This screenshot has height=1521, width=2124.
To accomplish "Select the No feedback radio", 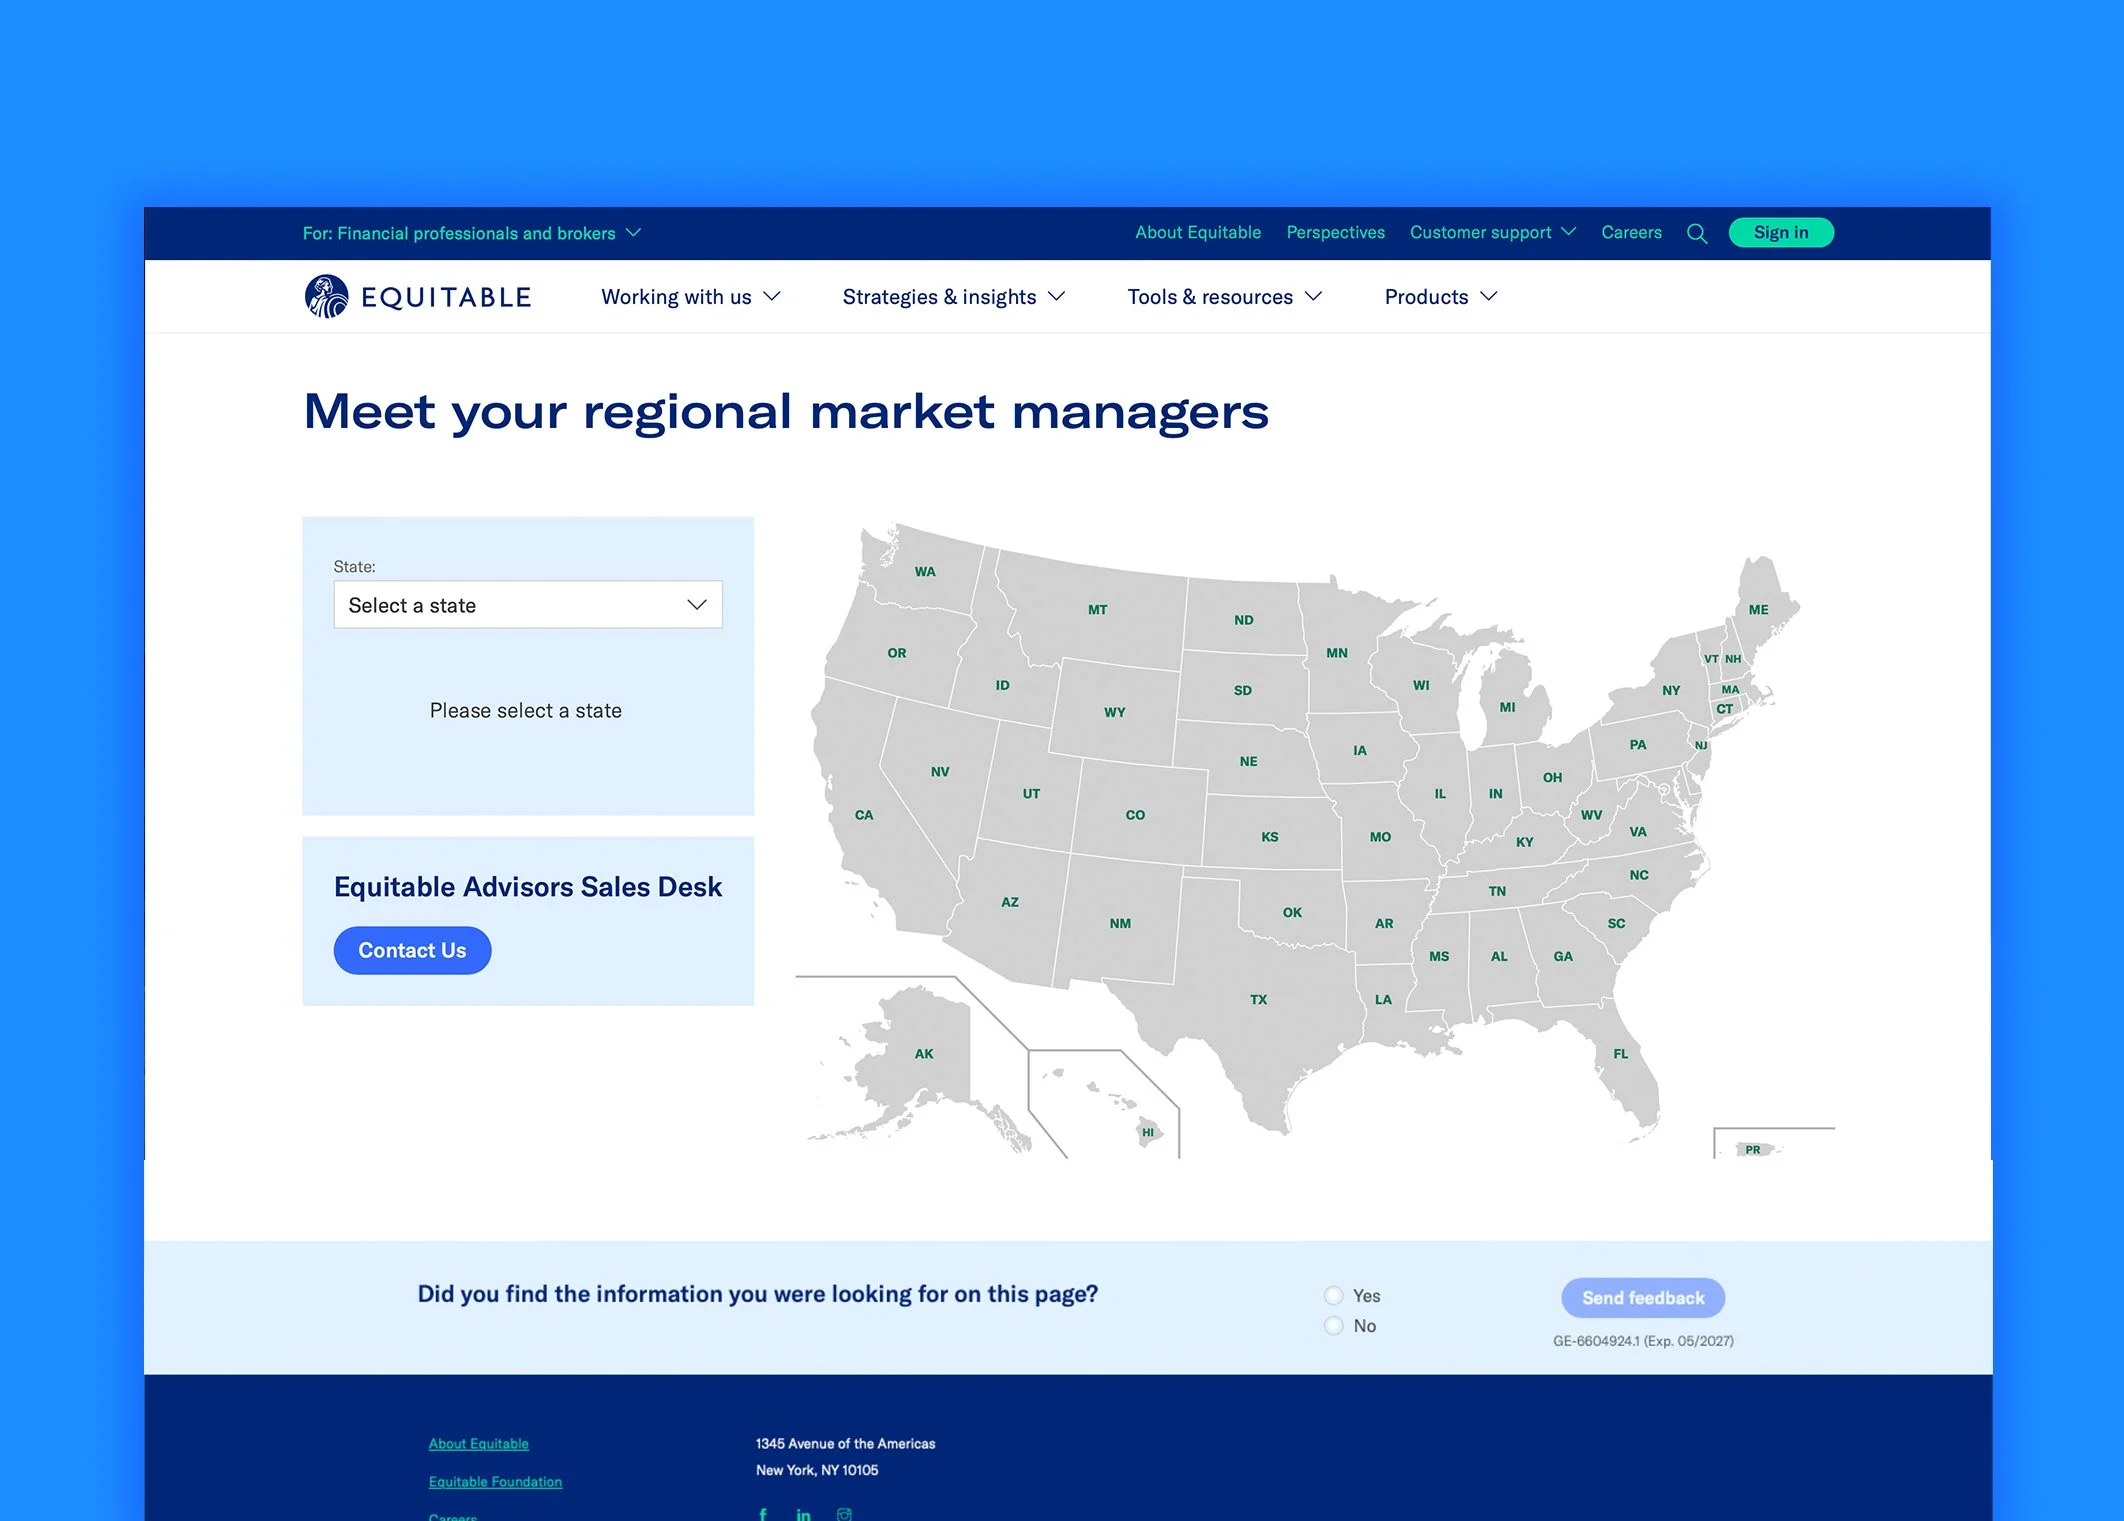I will pos(1333,1326).
